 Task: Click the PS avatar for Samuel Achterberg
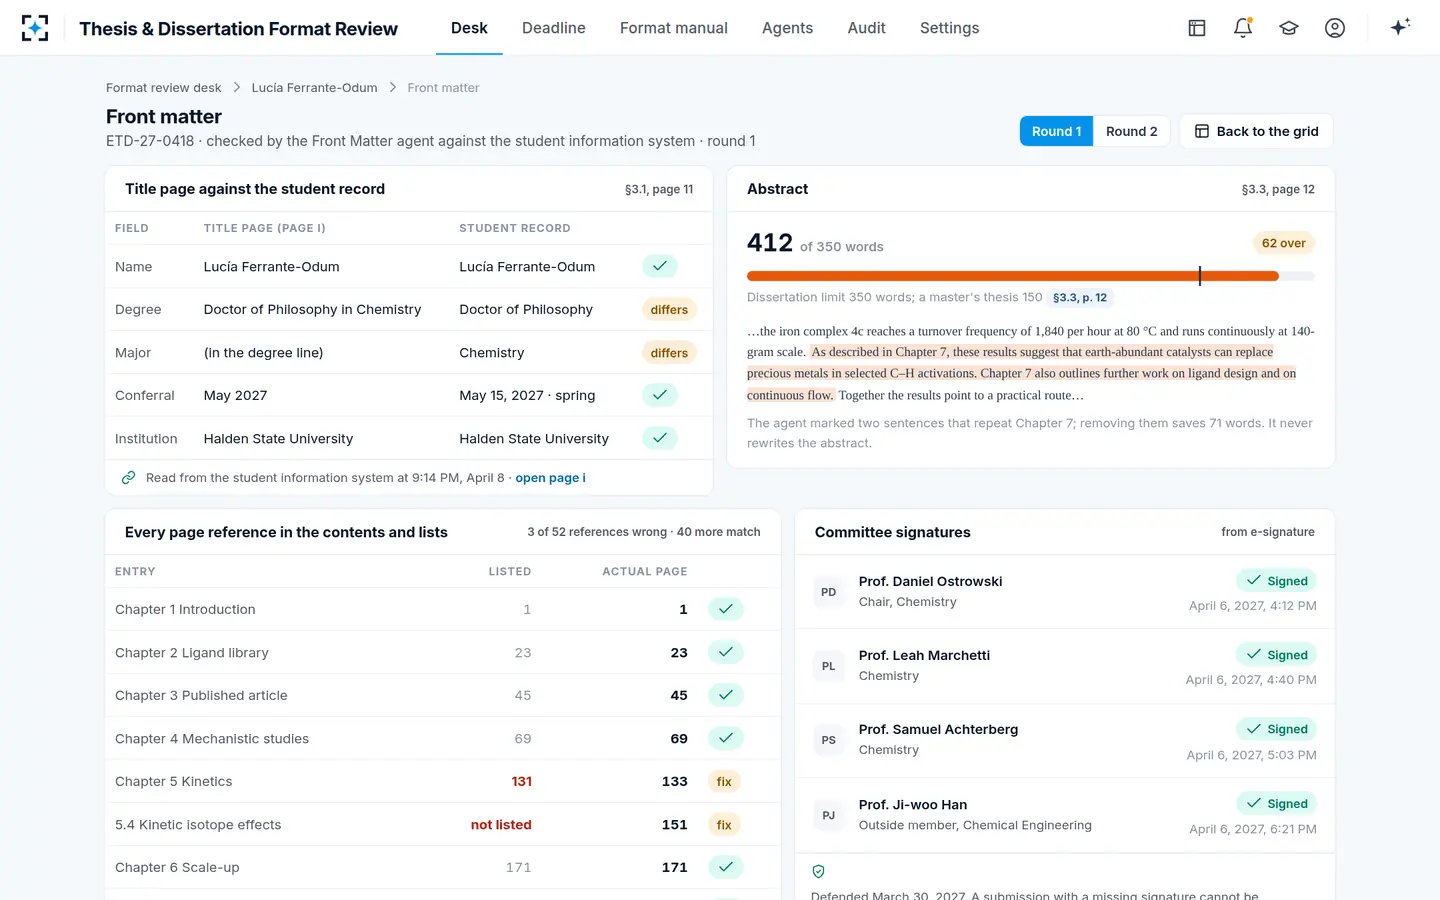829,740
